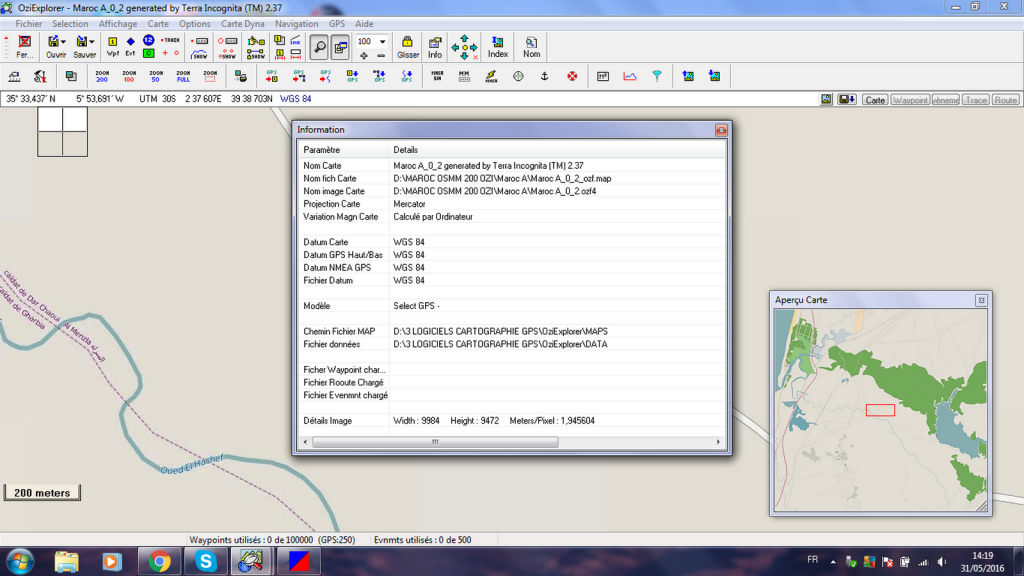Open the Selection menu
Image resolution: width=1024 pixels, height=576 pixels.
tap(70, 24)
